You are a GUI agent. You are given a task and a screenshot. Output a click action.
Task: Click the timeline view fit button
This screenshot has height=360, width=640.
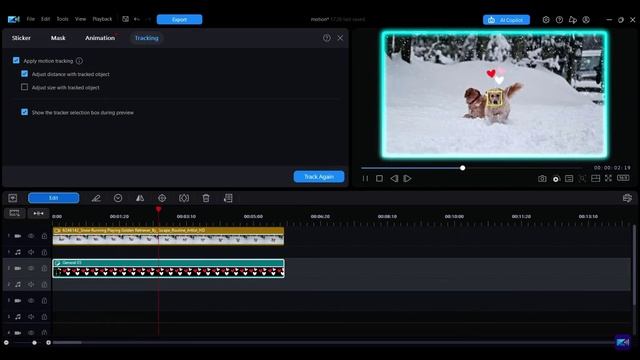14,213
